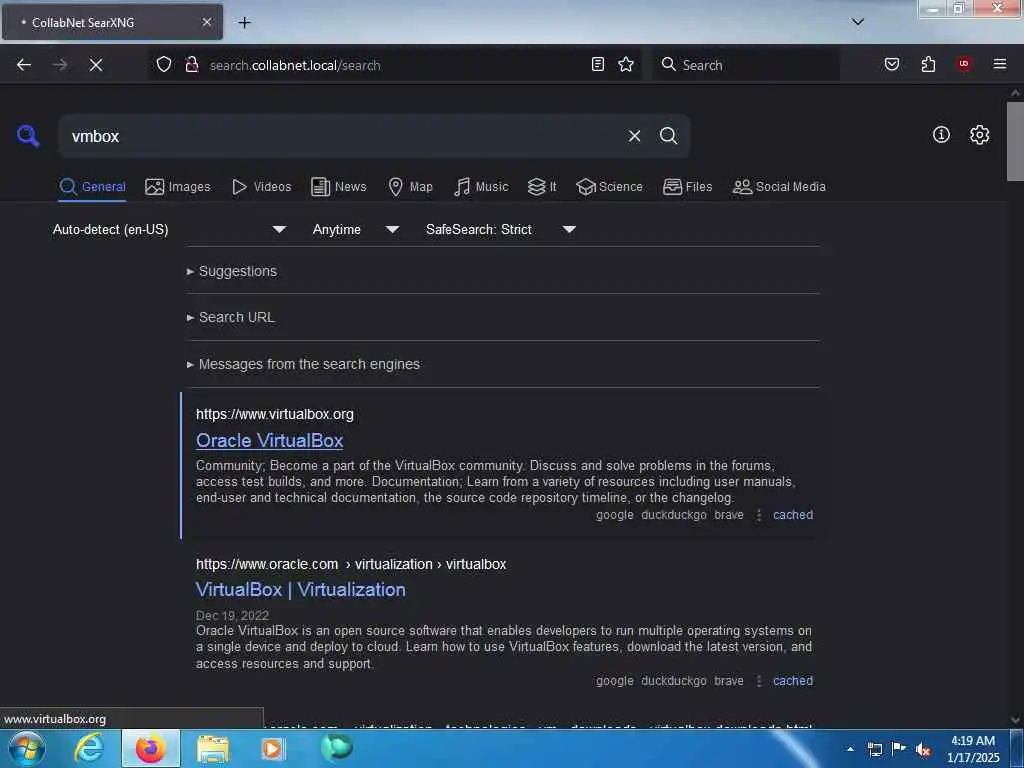The image size is (1024, 768).
Task: Open the SafeSearch Strict dropdown
Action: pyautogui.click(x=500, y=229)
